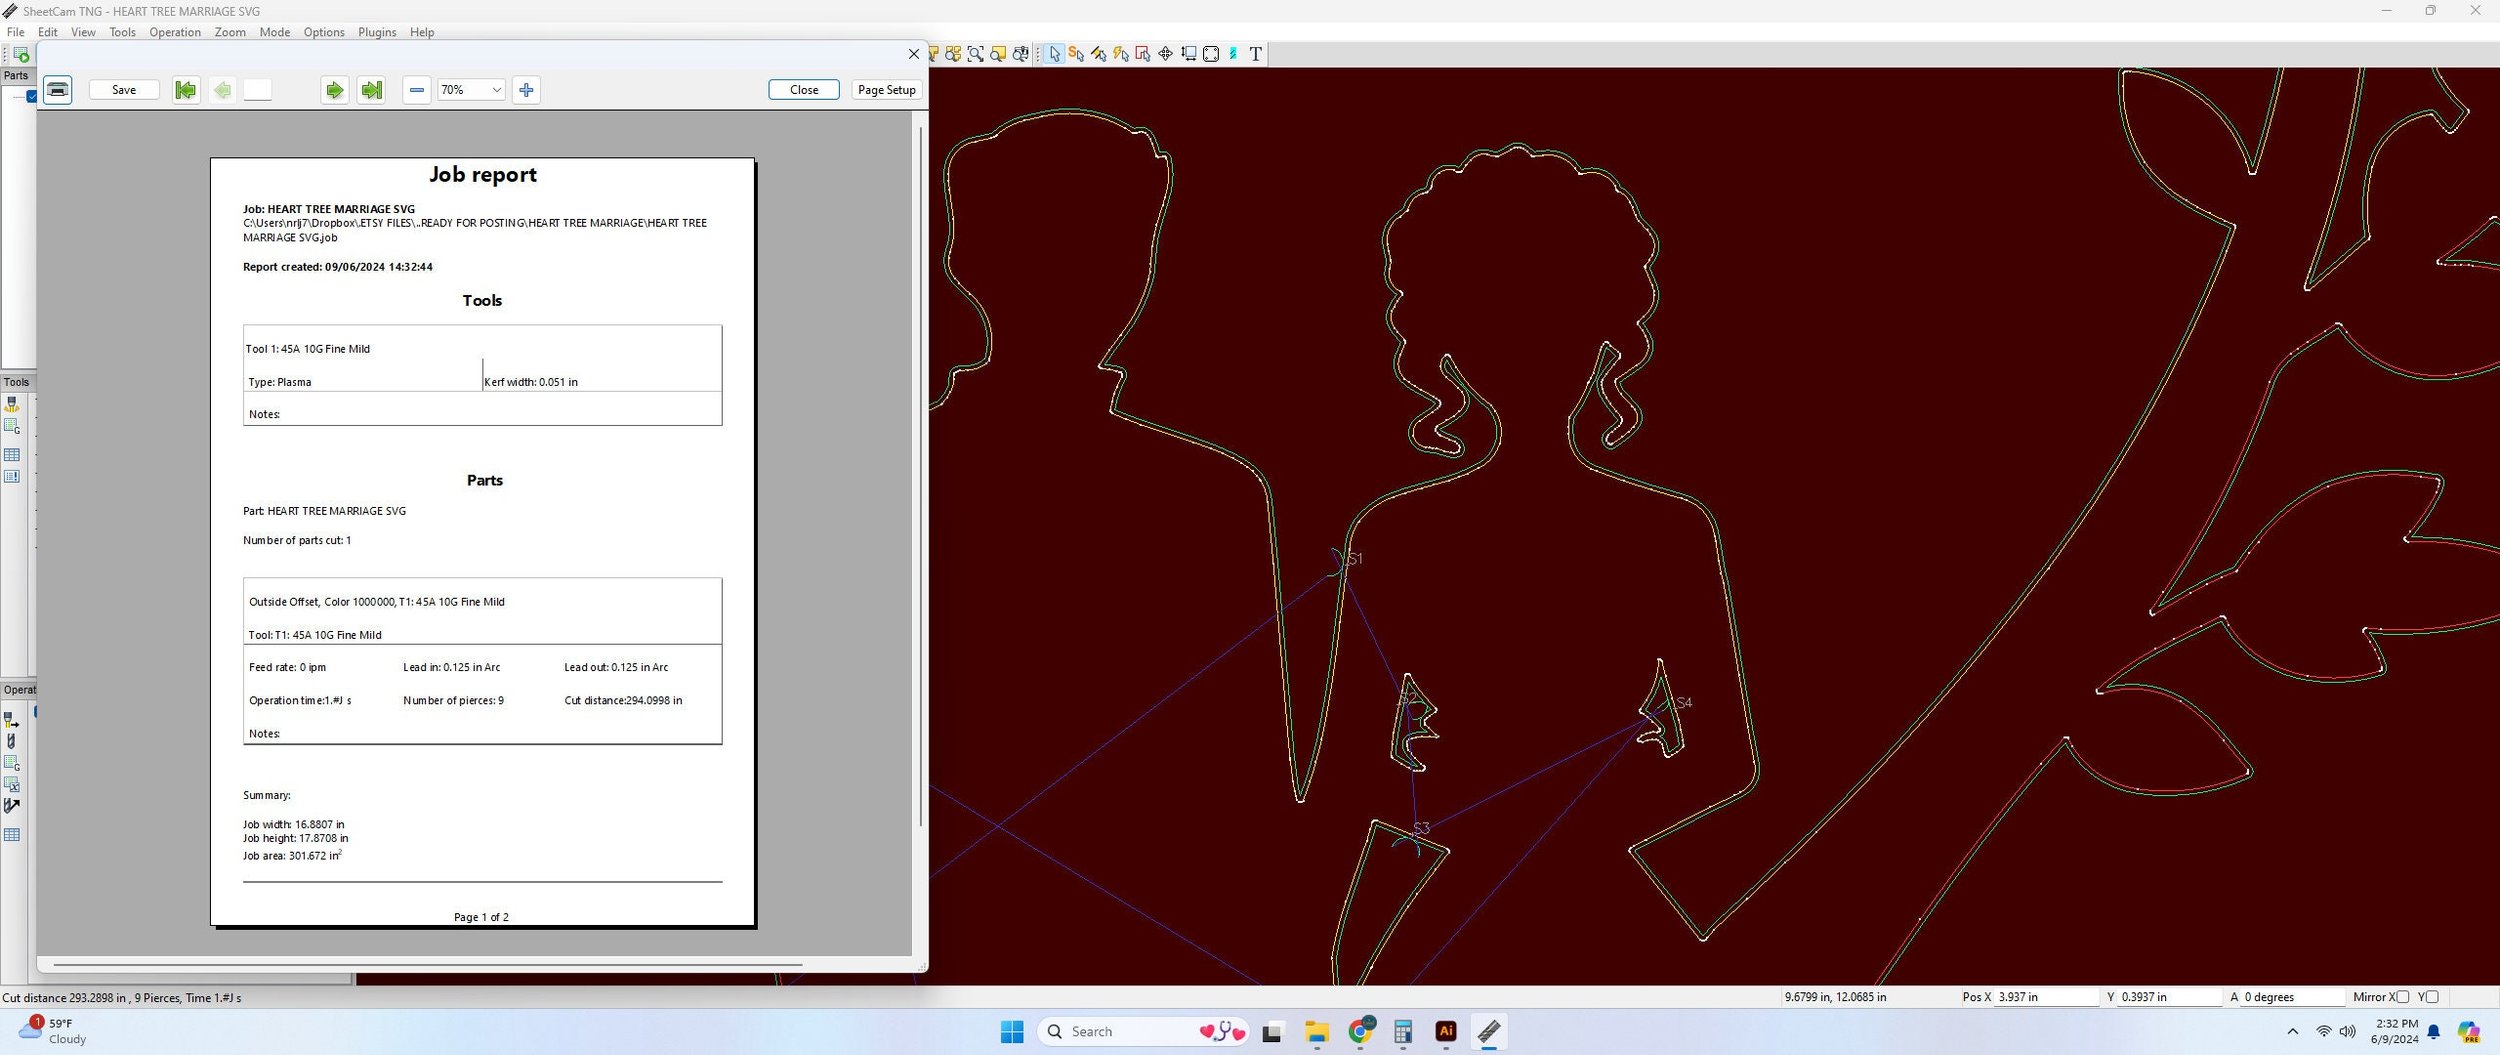
Task: Click the Save button in report dialog
Action: click(x=124, y=90)
